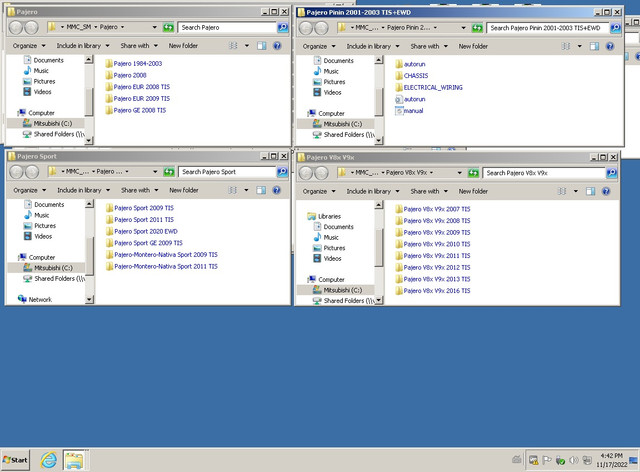The height and width of the screenshot is (472, 640).
Task: Click New folder in Pajero window
Action: click(x=183, y=46)
